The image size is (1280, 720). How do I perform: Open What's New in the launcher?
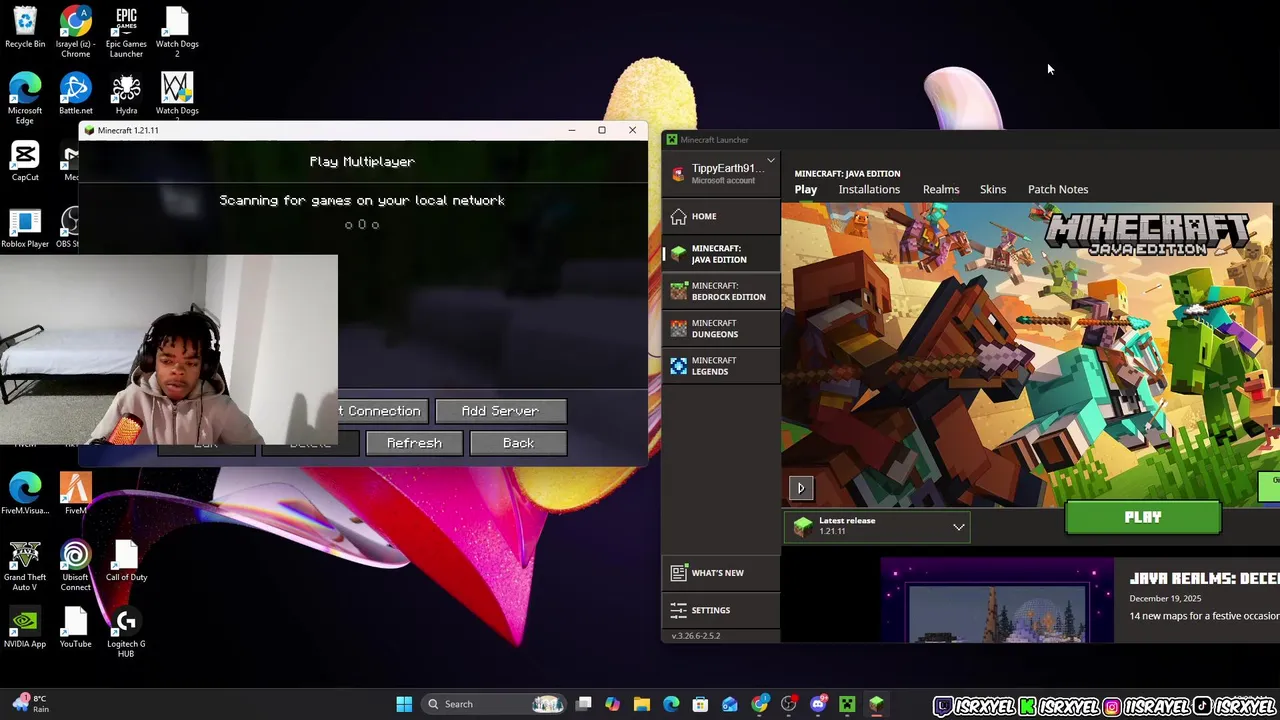tap(721, 573)
